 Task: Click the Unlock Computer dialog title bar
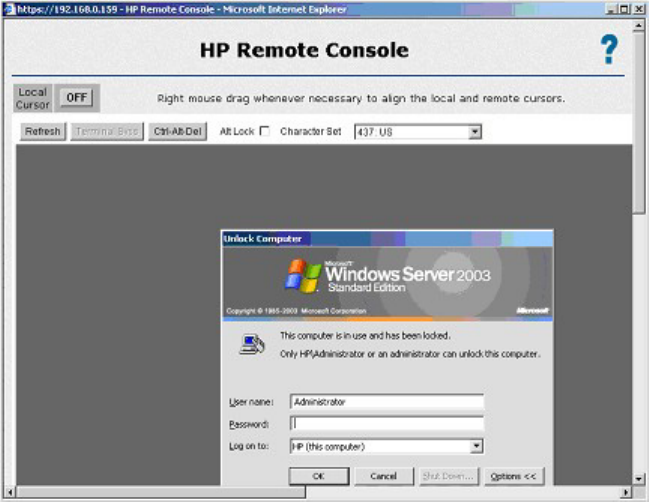tap(387, 239)
